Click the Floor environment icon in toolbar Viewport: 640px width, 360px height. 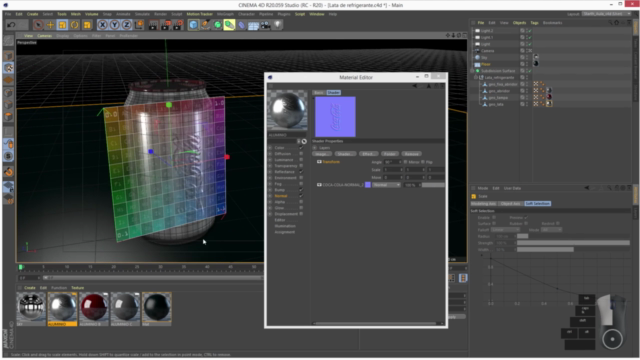[x=253, y=25]
